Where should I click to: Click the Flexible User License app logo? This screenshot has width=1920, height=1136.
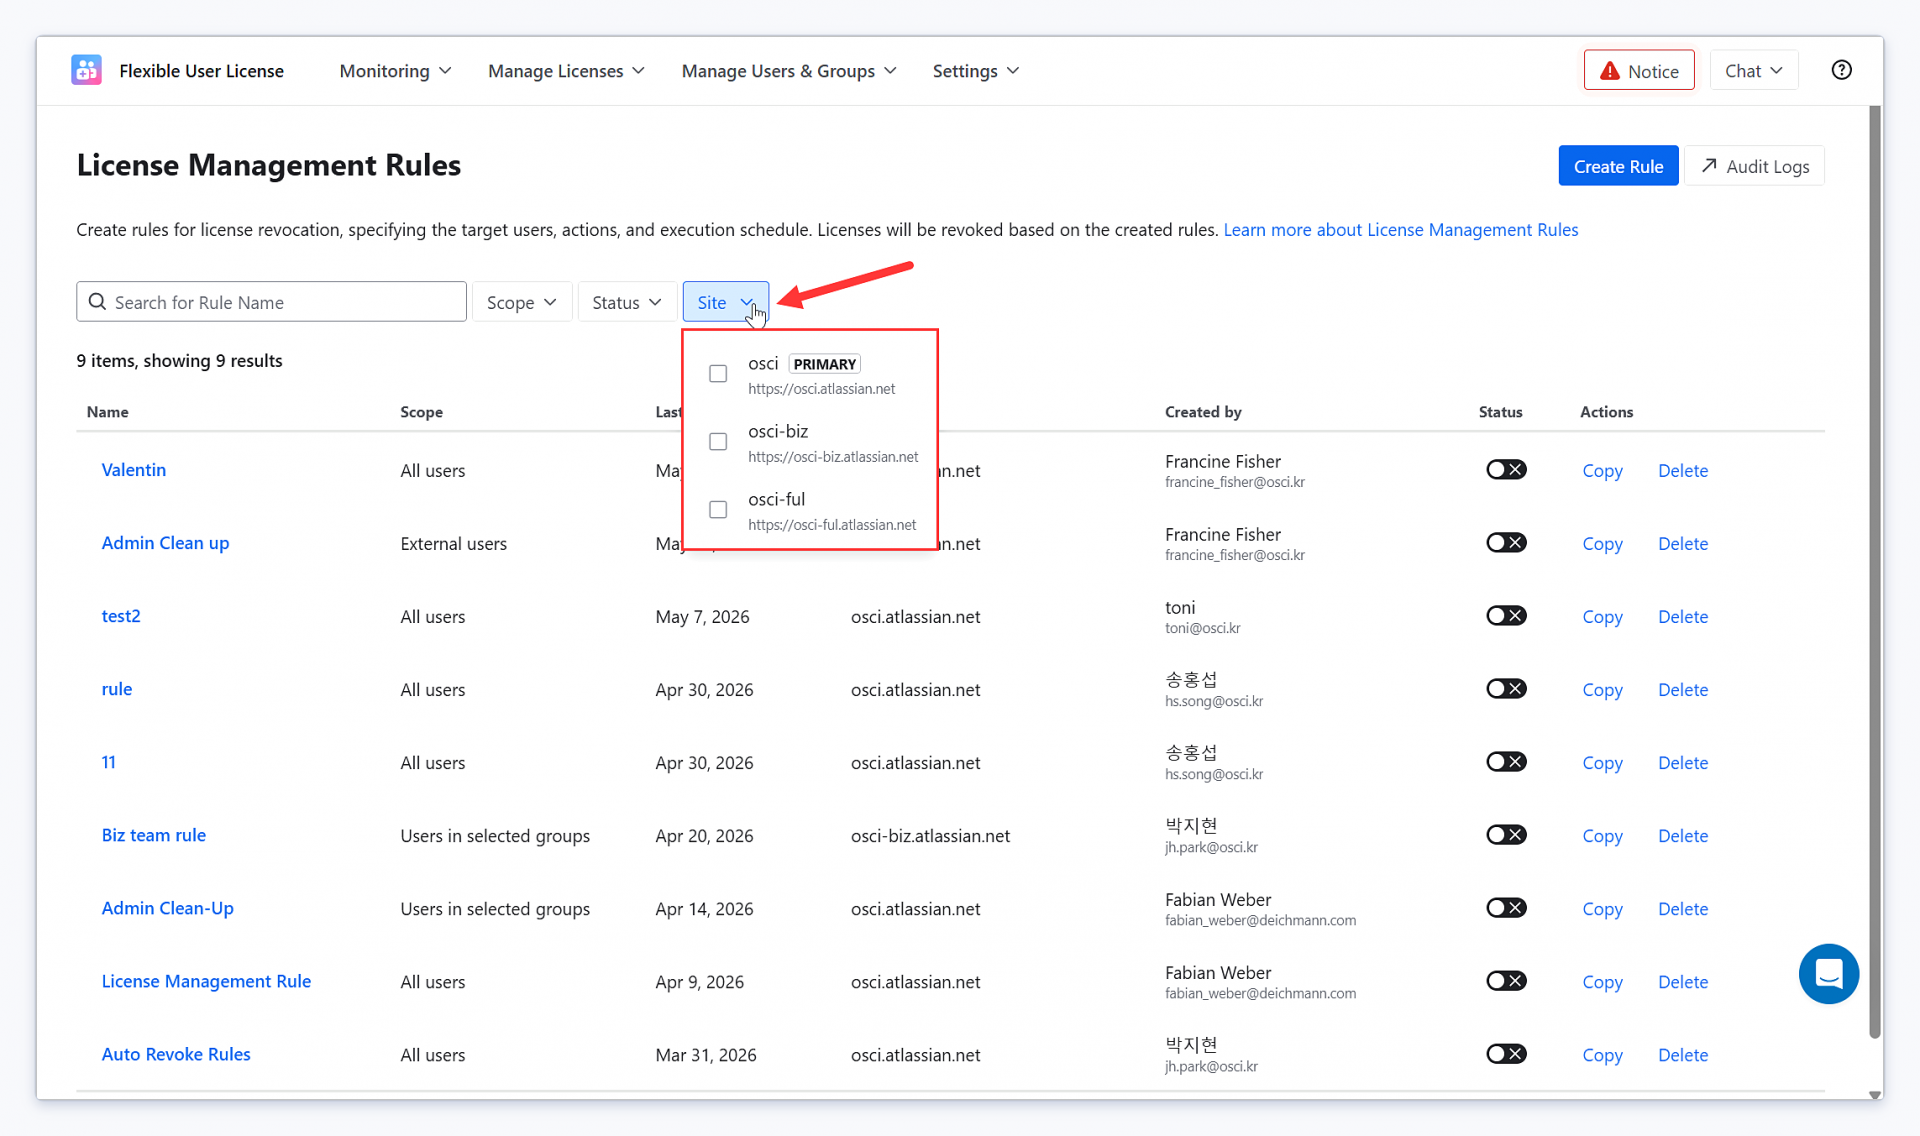pyautogui.click(x=86, y=70)
